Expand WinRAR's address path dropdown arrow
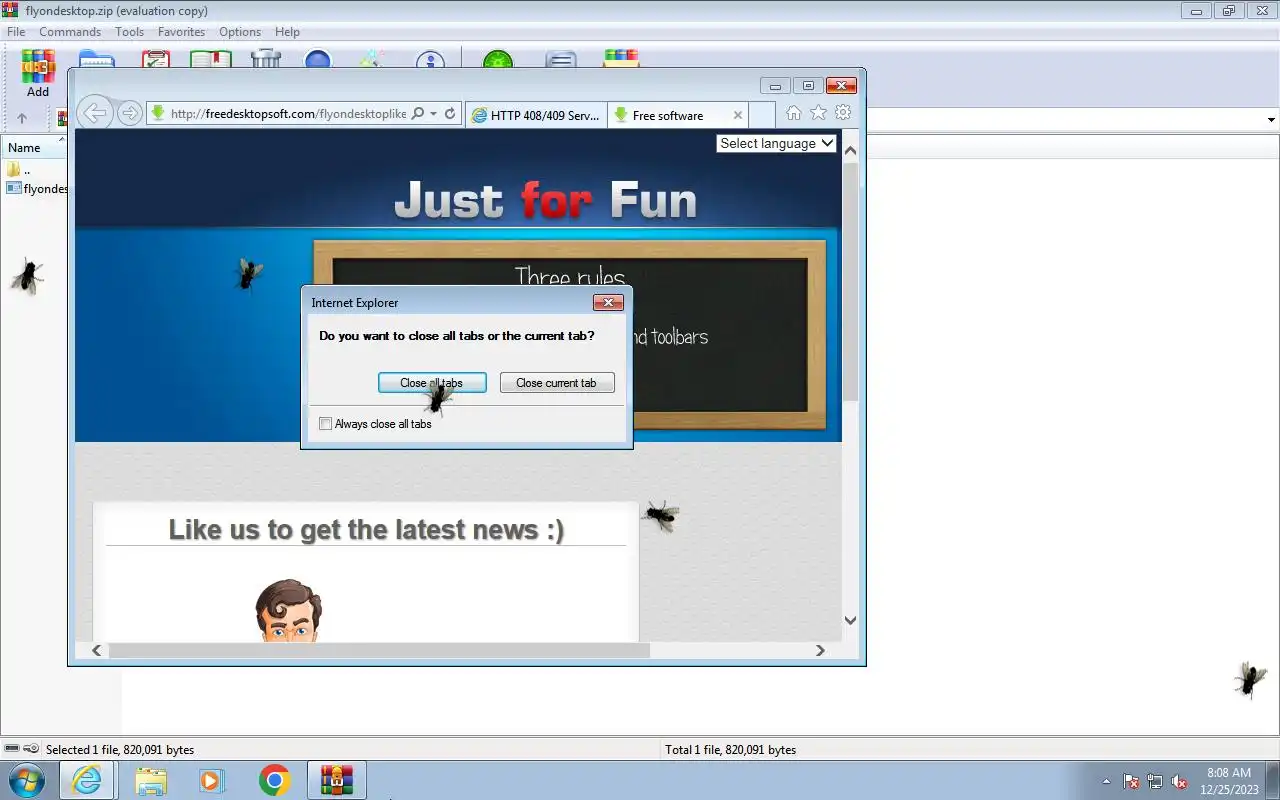This screenshot has height=800, width=1280. point(1271,120)
